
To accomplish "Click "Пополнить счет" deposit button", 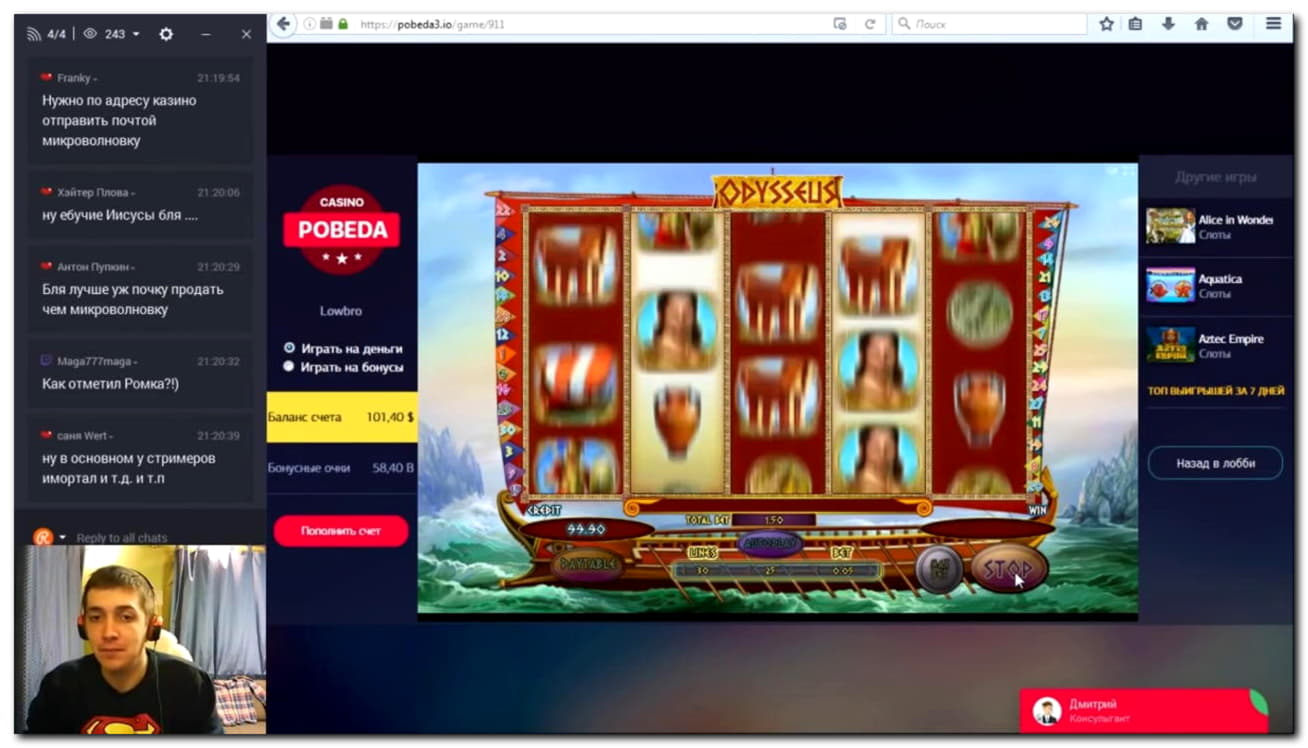I will tap(341, 531).
